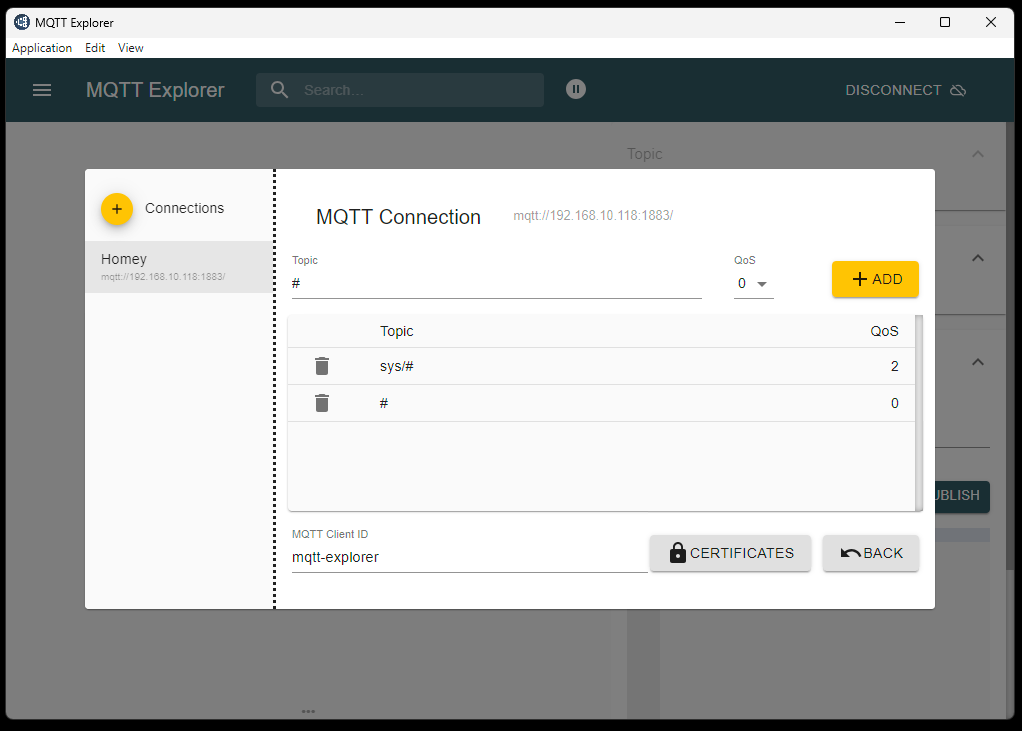Click the search magnifier icon

tap(280, 90)
